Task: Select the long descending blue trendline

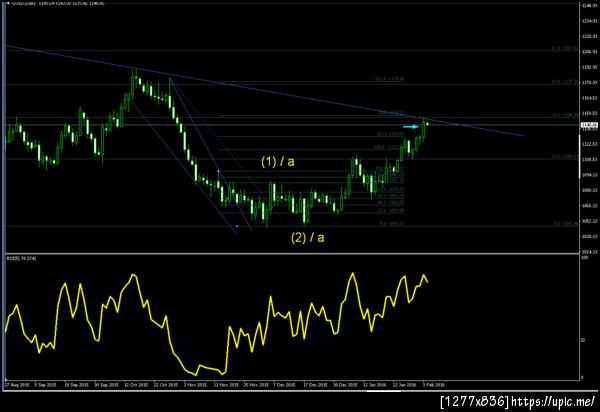Action: 264,90
